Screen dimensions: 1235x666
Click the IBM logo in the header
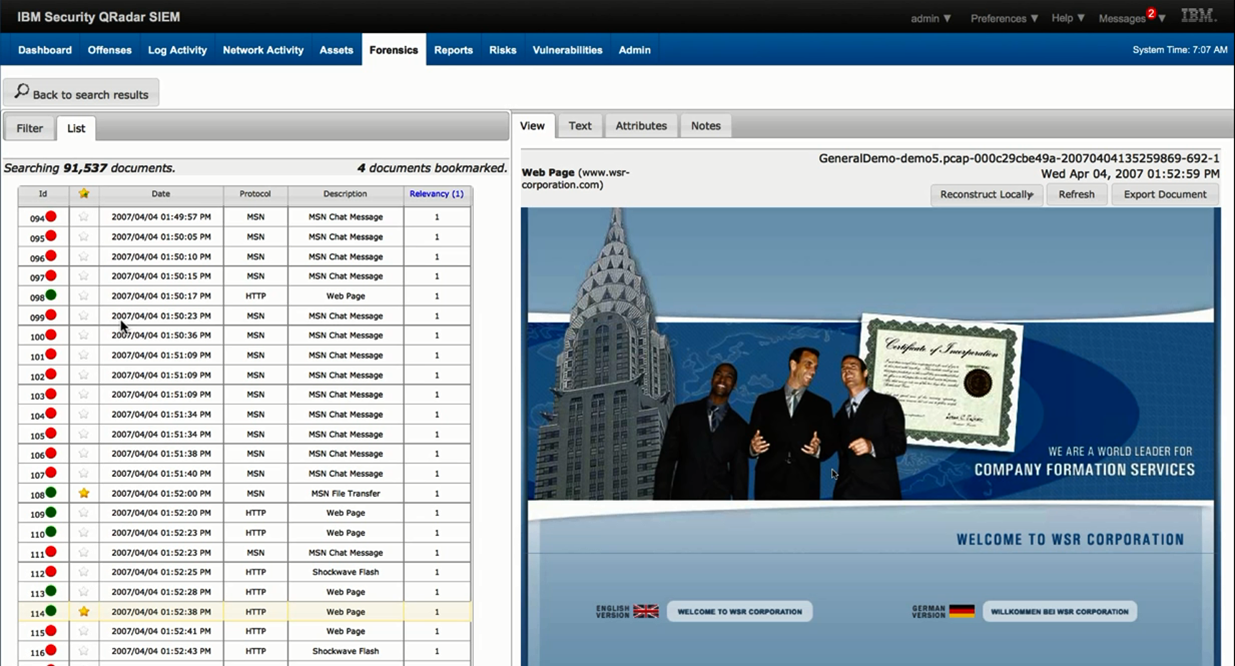click(x=1198, y=16)
